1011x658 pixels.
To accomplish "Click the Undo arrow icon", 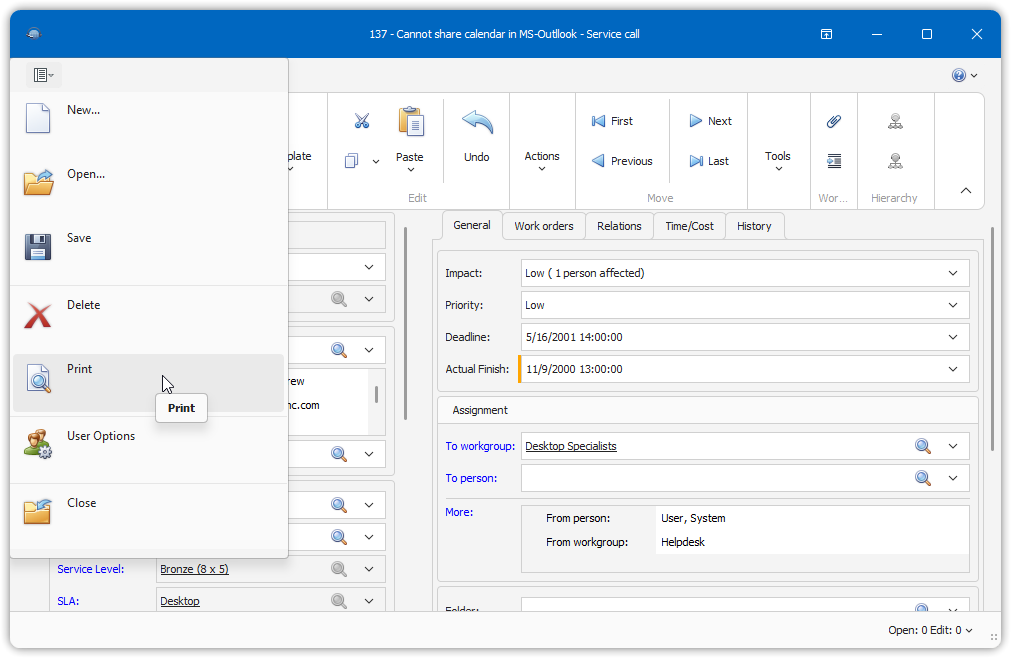I will click(x=477, y=123).
